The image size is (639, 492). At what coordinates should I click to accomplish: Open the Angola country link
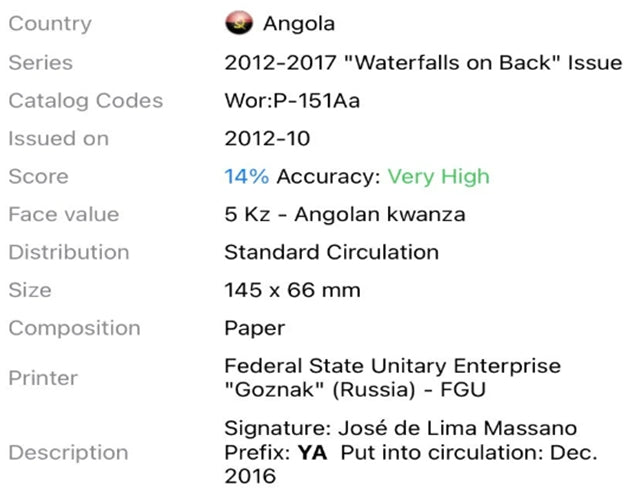tap(299, 24)
